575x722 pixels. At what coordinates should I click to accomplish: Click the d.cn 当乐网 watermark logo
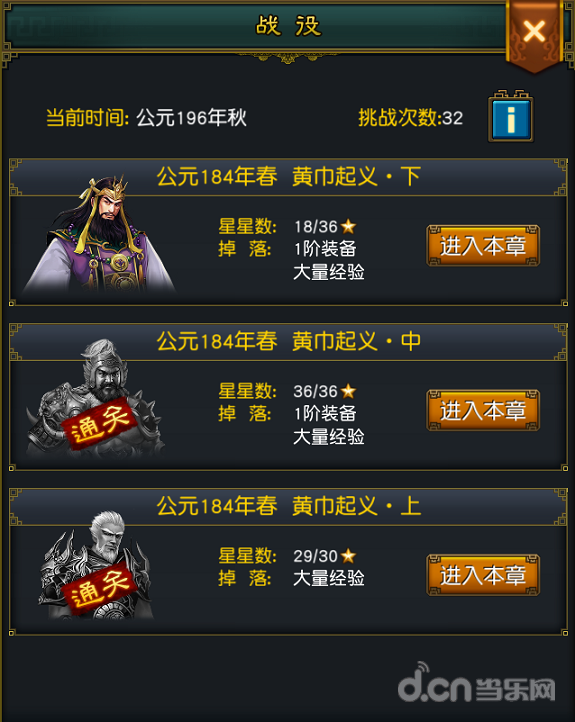pos(476,683)
